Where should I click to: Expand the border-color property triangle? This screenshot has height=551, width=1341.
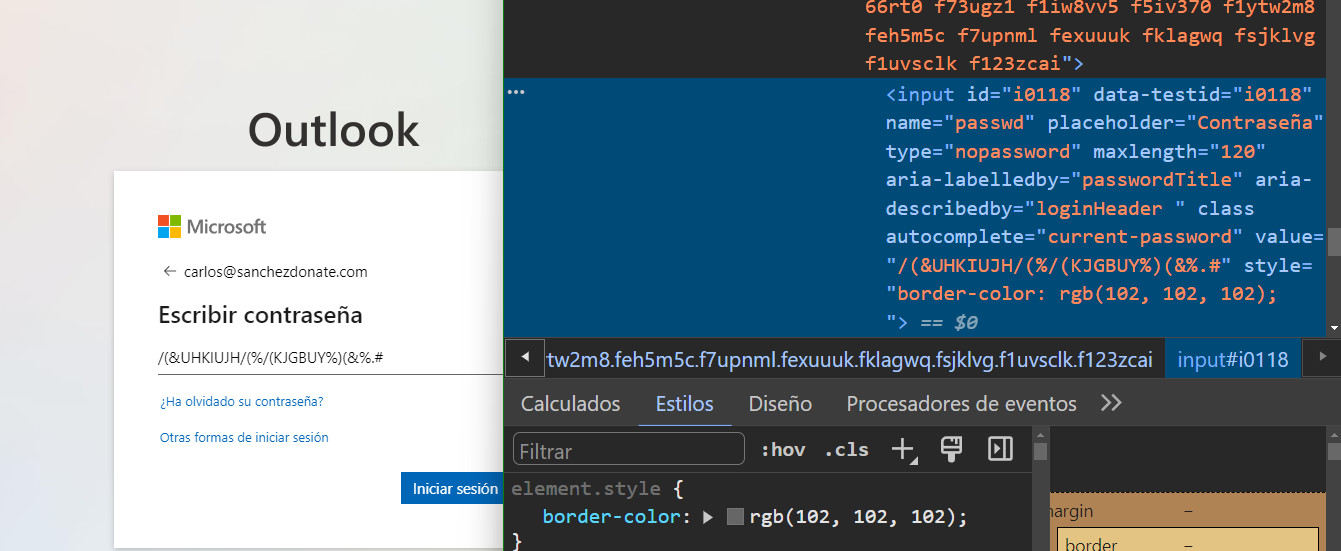(708, 517)
